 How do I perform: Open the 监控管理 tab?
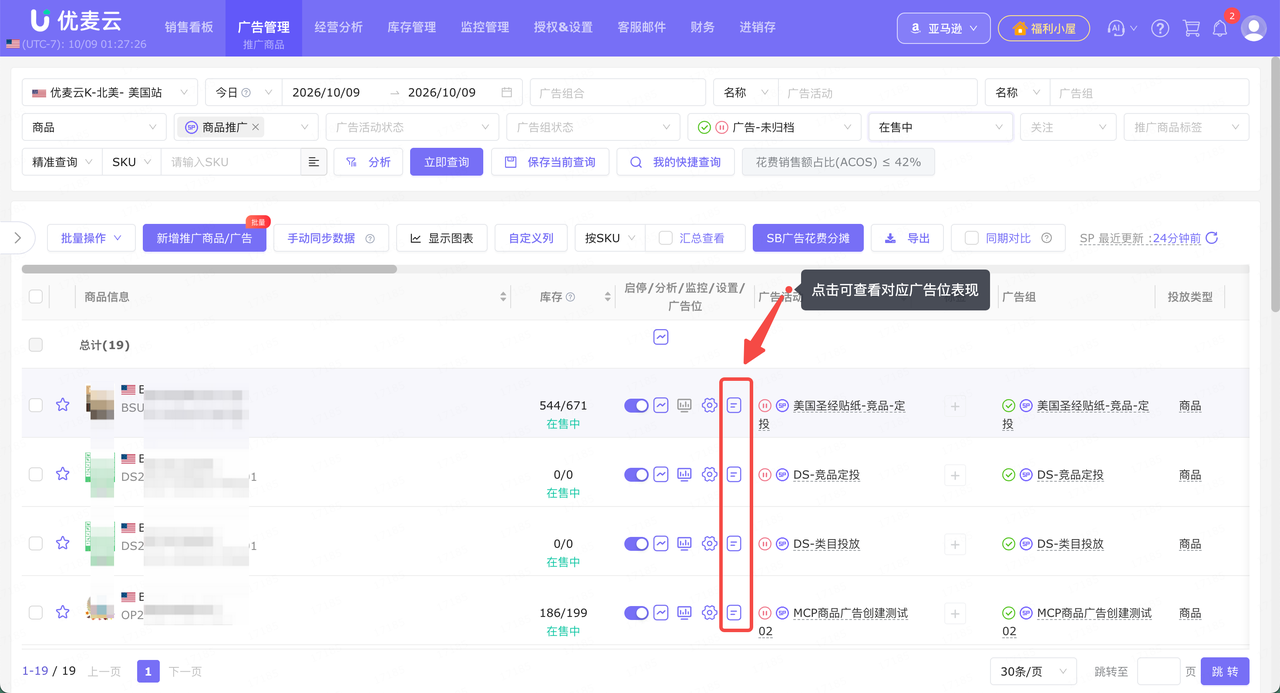click(485, 27)
